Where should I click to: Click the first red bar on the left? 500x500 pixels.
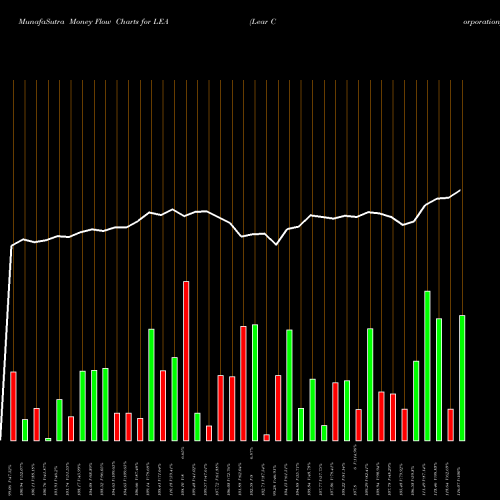(x=13, y=406)
